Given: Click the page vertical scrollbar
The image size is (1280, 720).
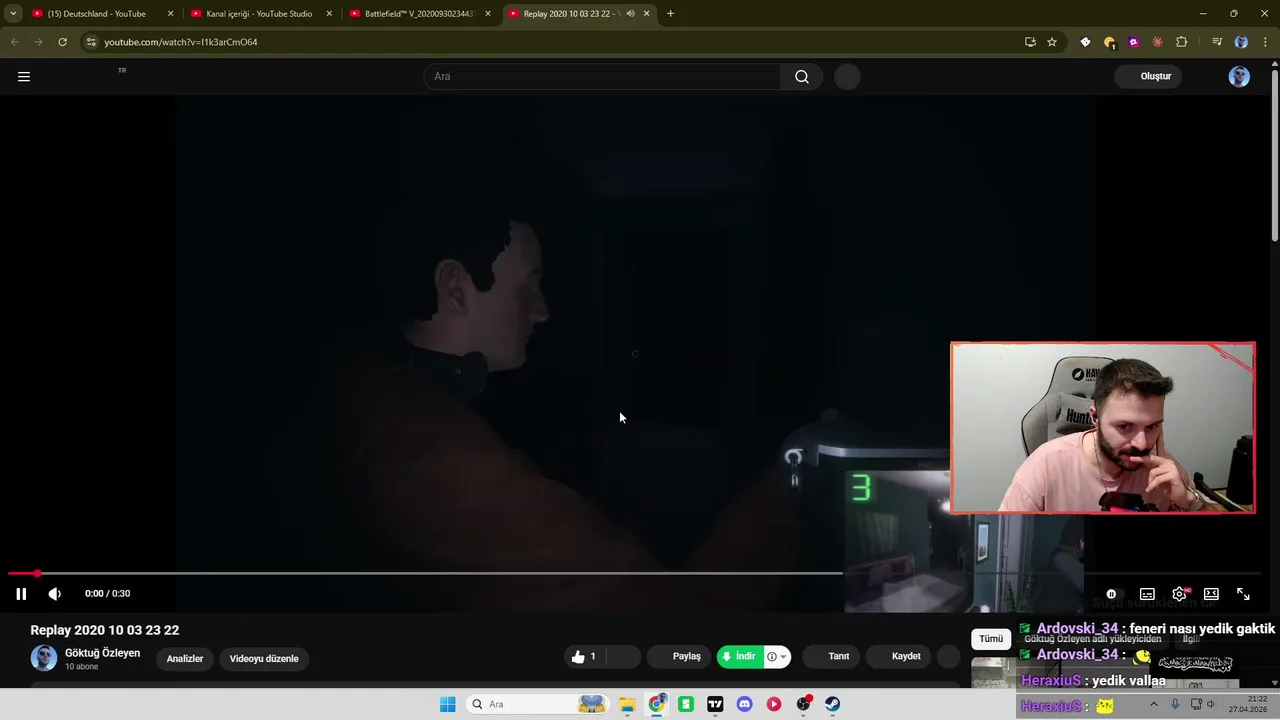Looking at the screenshot, I should [x=1275, y=155].
